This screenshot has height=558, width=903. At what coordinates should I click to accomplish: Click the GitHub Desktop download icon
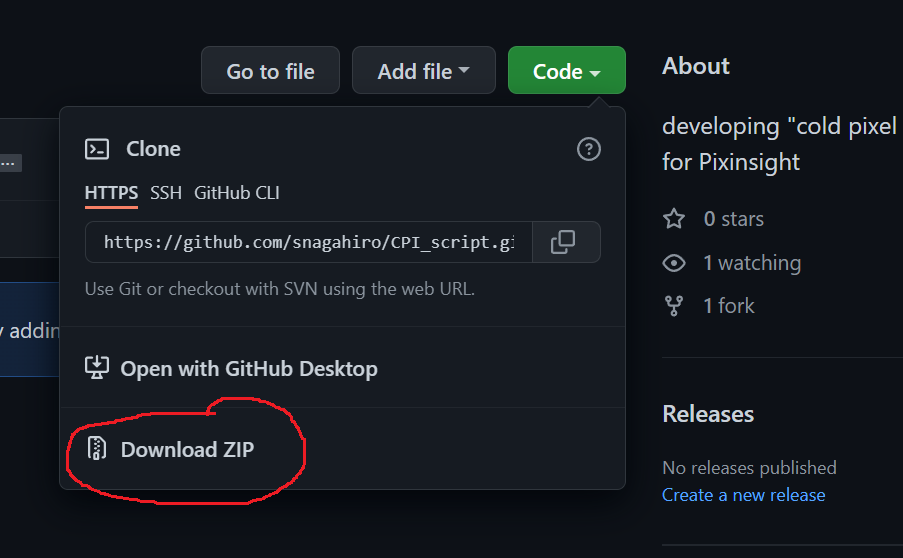[x=97, y=367]
